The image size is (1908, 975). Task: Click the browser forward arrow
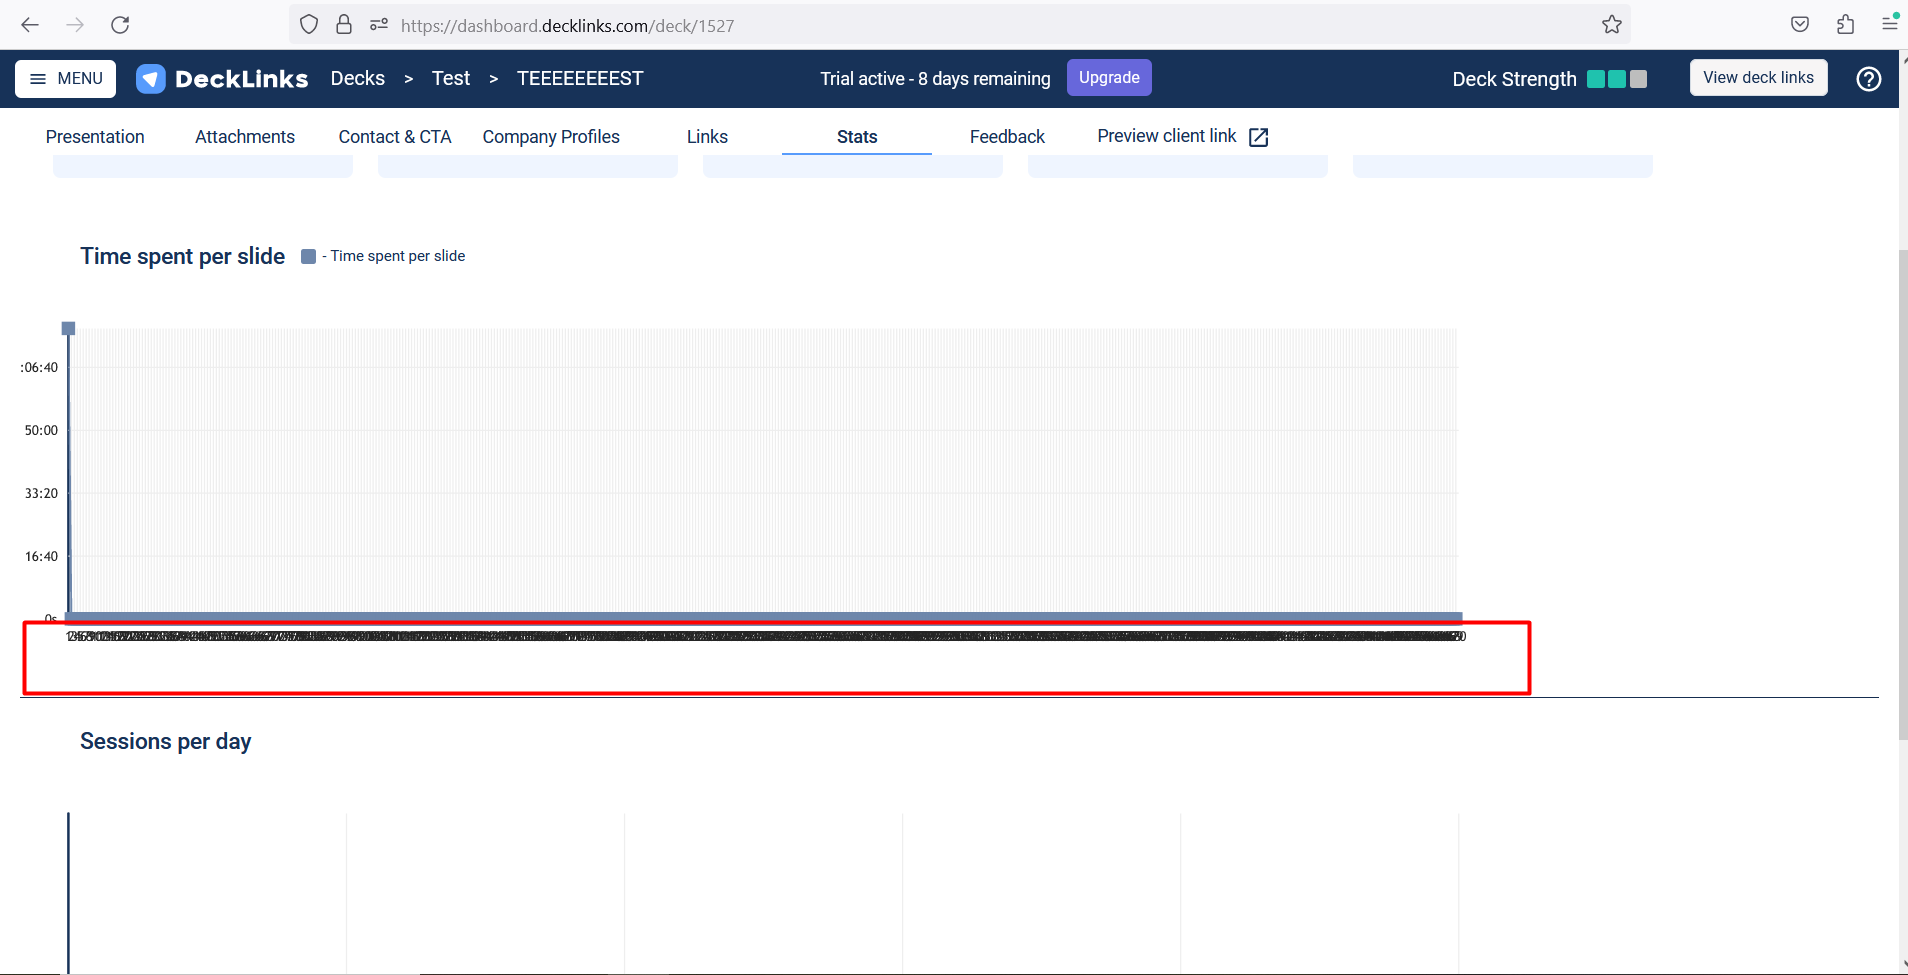coord(75,25)
